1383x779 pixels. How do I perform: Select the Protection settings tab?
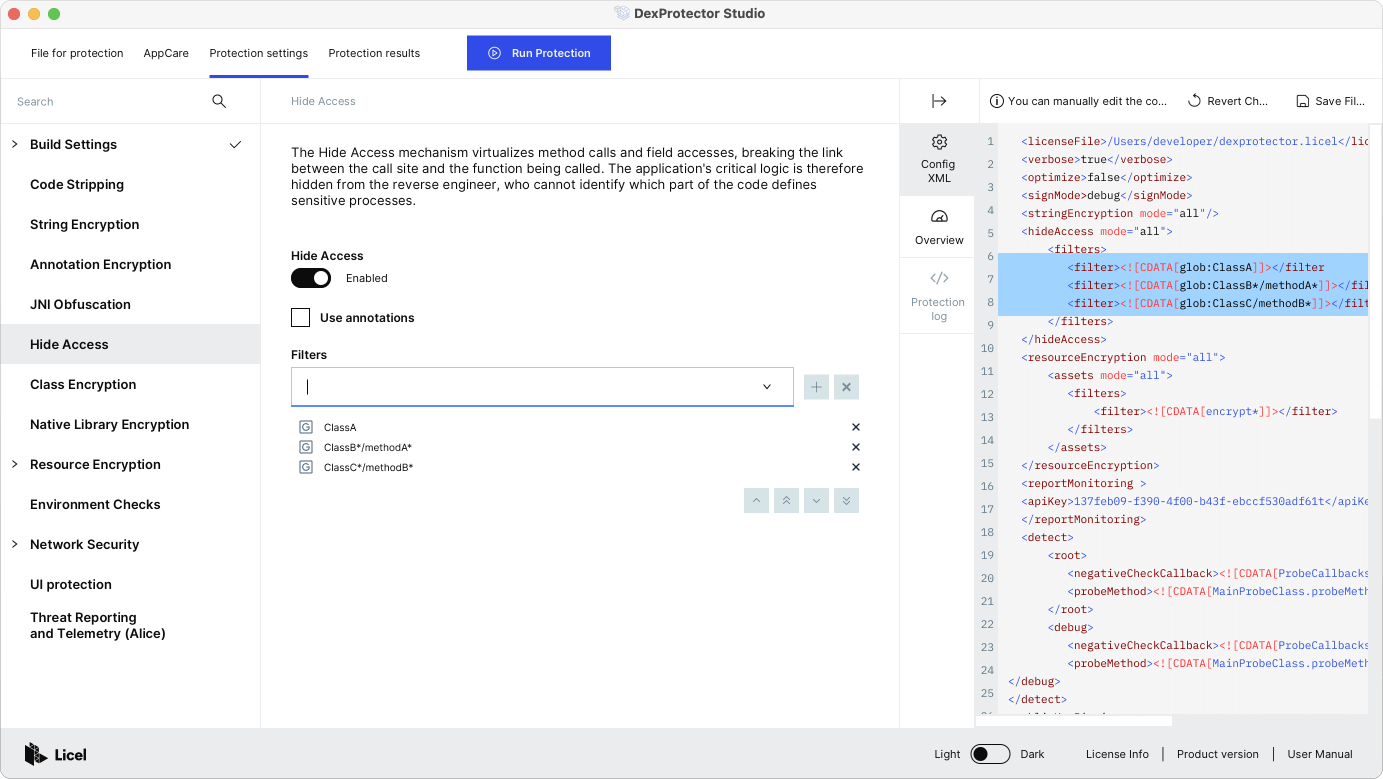pos(259,53)
